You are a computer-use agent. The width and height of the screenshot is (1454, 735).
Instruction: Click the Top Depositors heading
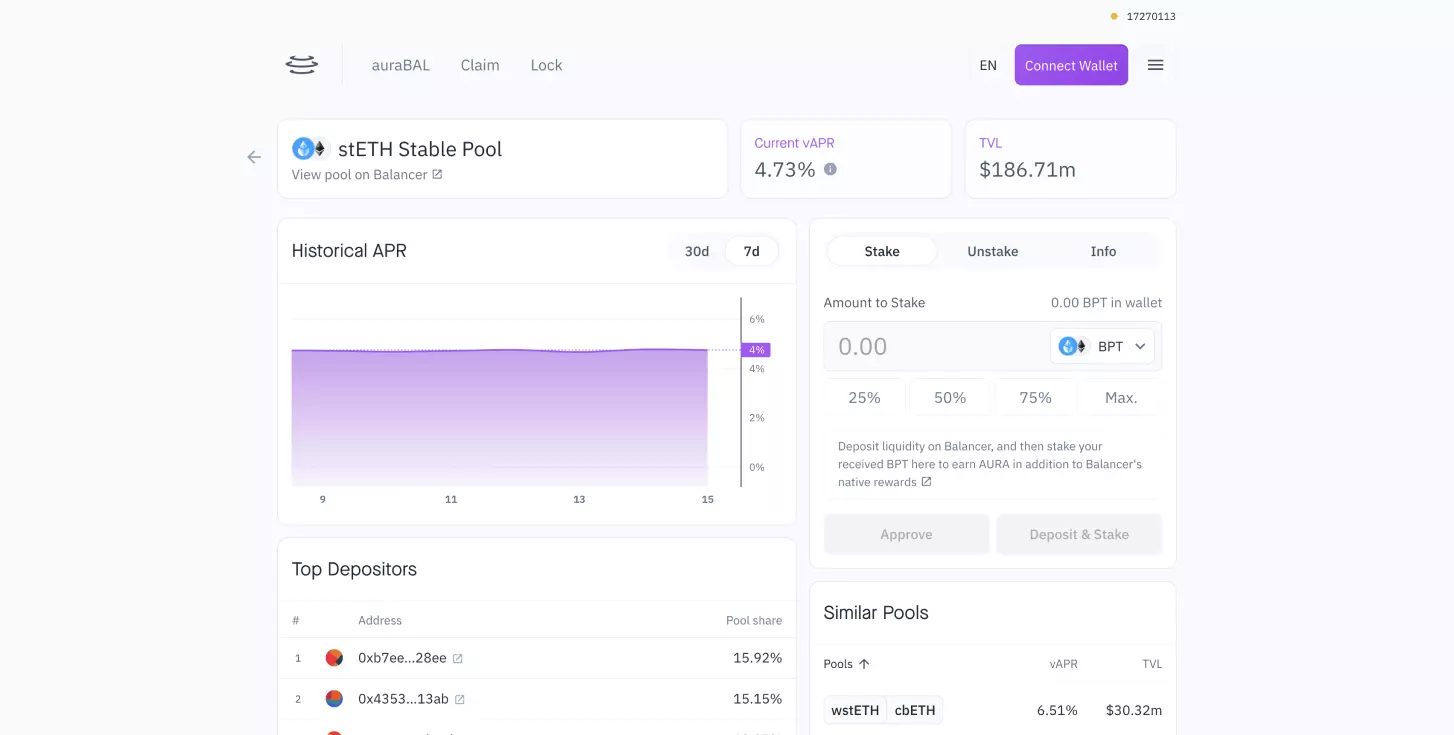(354, 569)
